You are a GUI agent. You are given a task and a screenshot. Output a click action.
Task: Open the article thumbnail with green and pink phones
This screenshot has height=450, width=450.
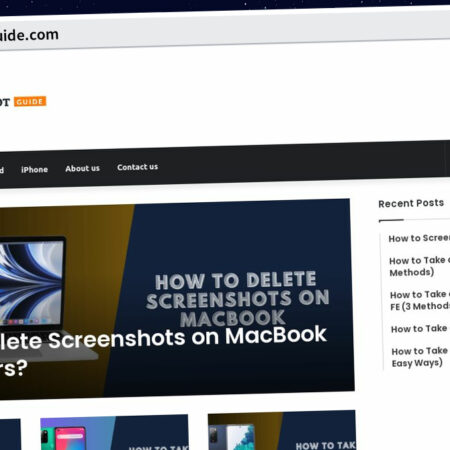pyautogui.click(x=114, y=433)
